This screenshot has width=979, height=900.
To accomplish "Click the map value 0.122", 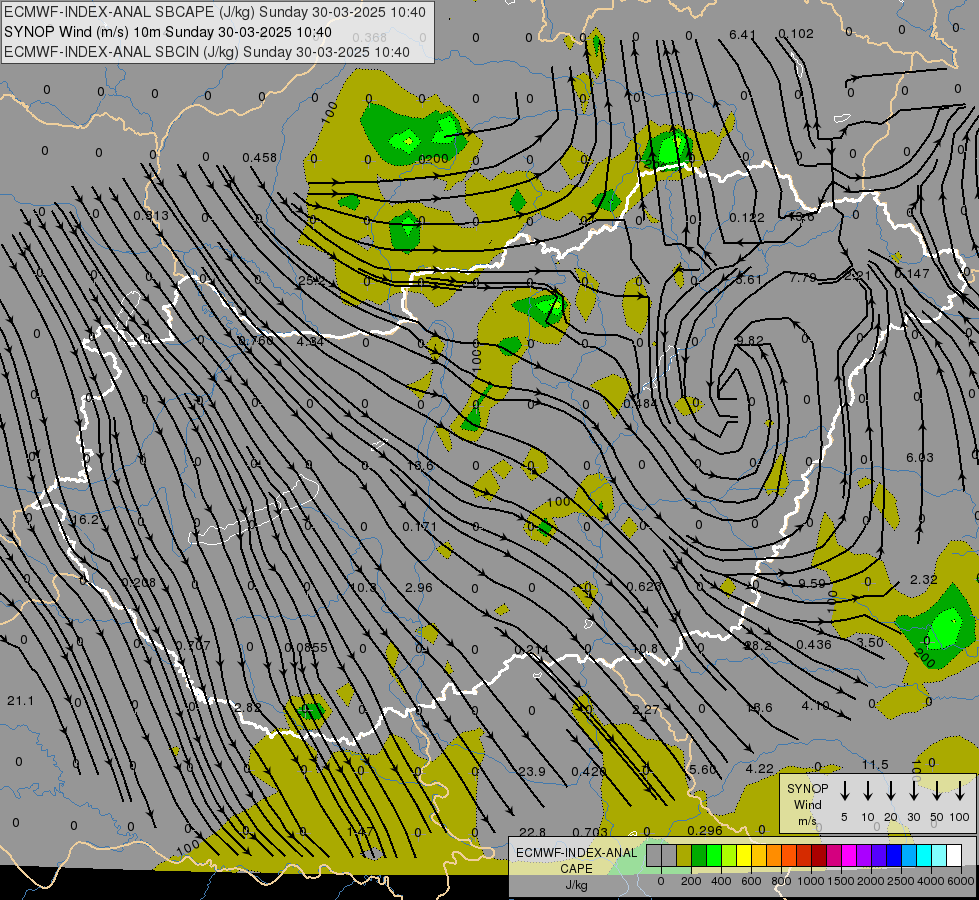I will click(x=747, y=217).
